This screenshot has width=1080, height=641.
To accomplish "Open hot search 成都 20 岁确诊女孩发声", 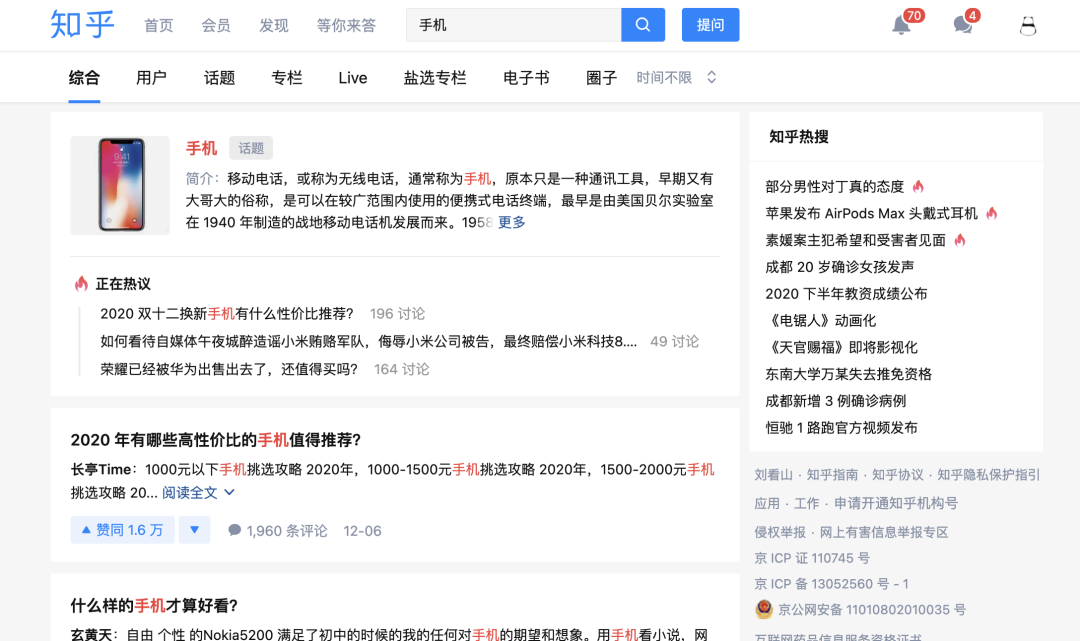I will coord(840,267).
